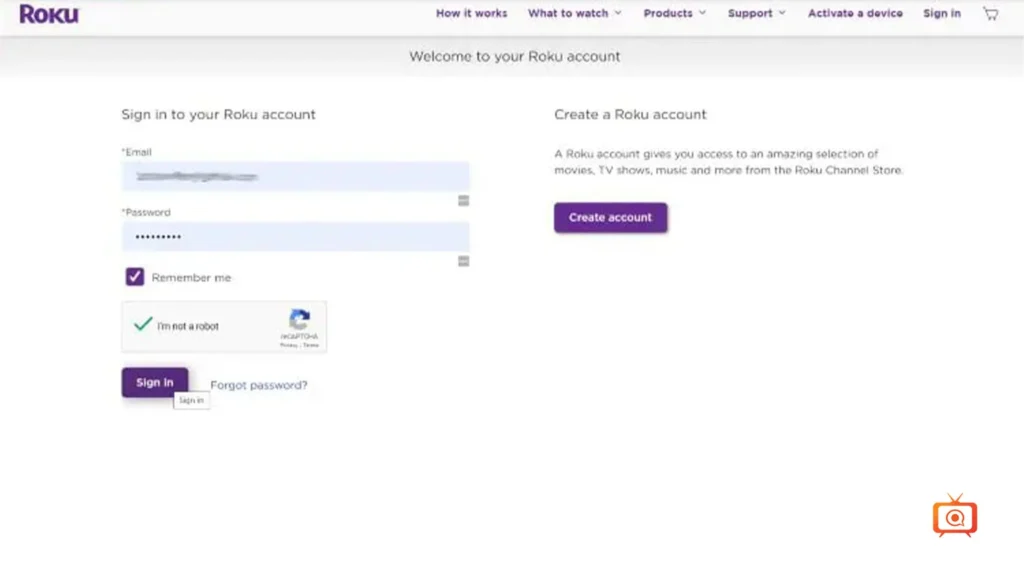Image resolution: width=1024 pixels, height=576 pixels.
Task: Open the reCAPTCHA Privacy link
Action: tap(289, 345)
